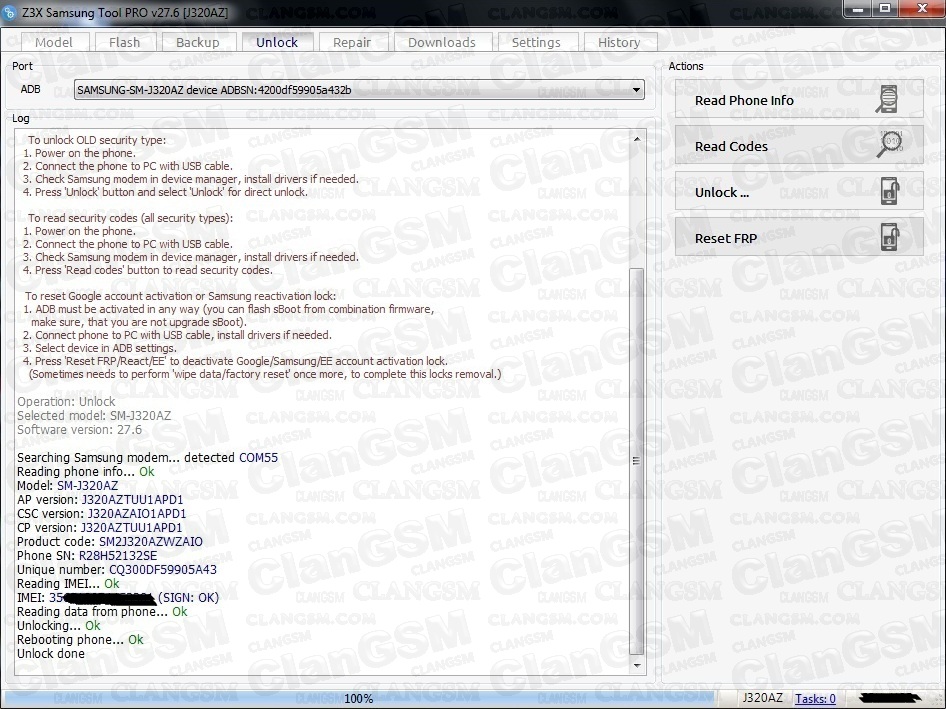Click 'To reset Google account activation' heading line
Viewport: 946px width, 709px height.
(x=180, y=296)
